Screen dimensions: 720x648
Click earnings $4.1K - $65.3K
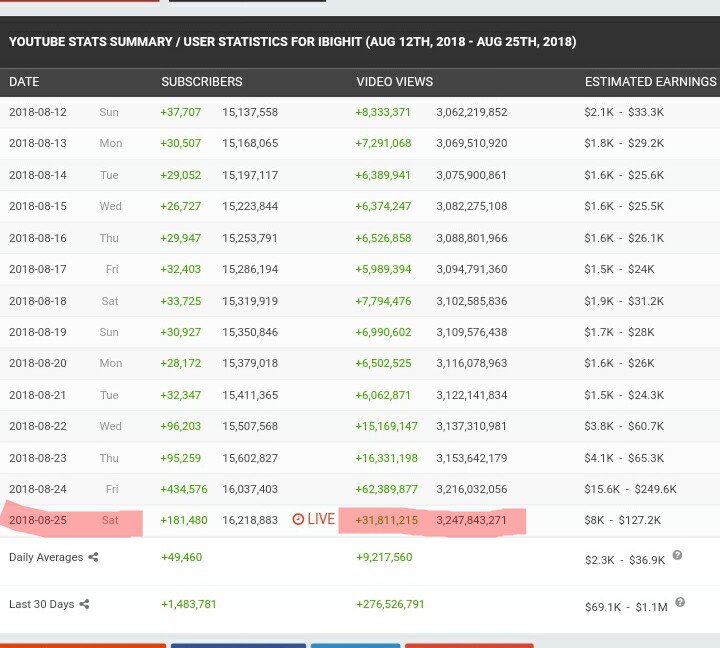pos(624,458)
